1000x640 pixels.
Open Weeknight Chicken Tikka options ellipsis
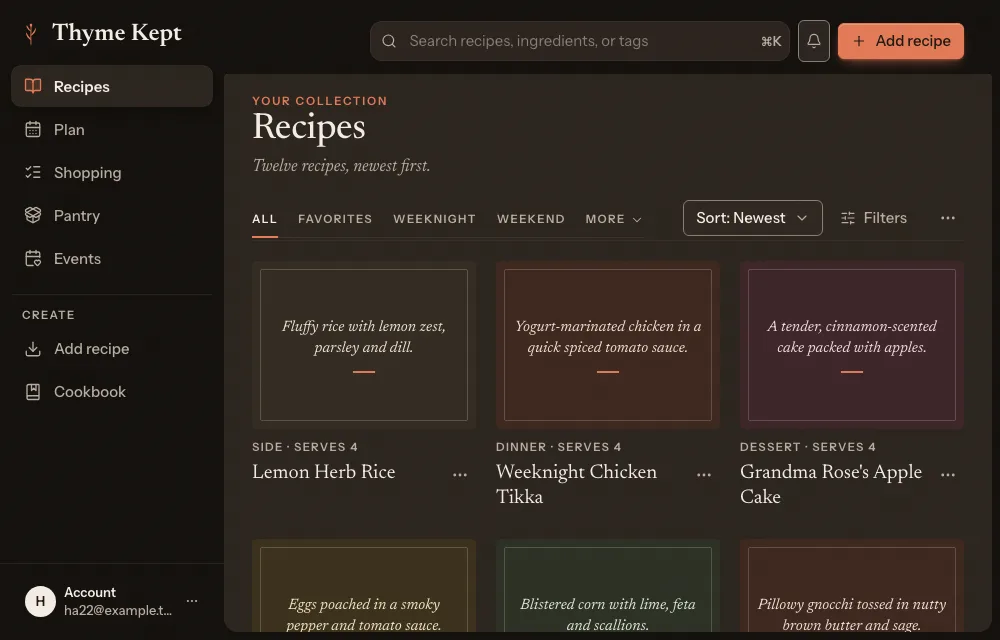tap(703, 474)
